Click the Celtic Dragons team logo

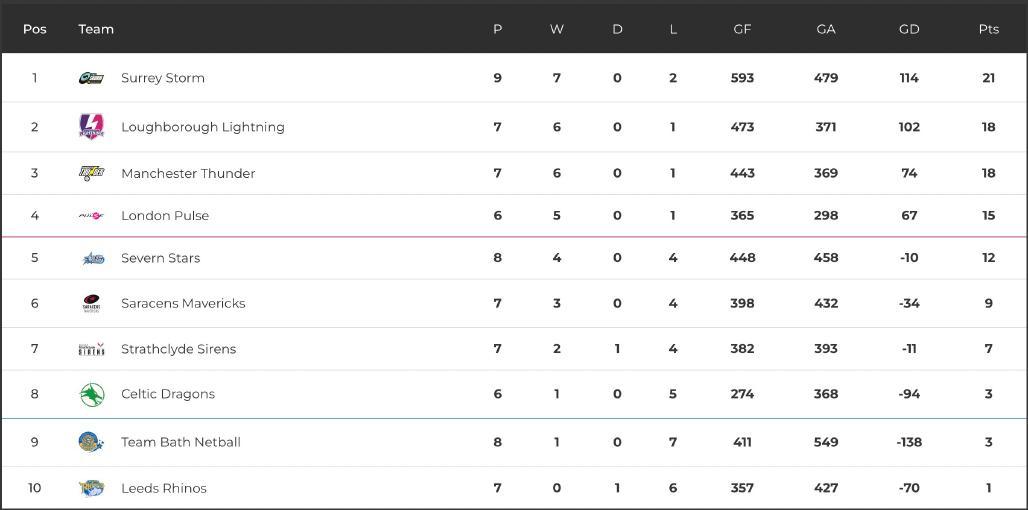pyautogui.click(x=92, y=394)
